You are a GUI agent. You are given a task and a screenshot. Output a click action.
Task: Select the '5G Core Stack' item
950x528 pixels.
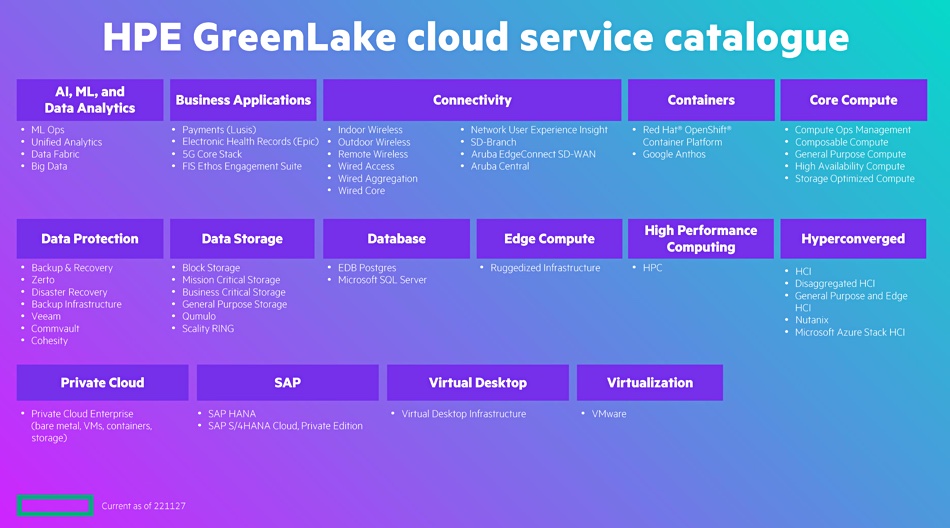click(212, 154)
